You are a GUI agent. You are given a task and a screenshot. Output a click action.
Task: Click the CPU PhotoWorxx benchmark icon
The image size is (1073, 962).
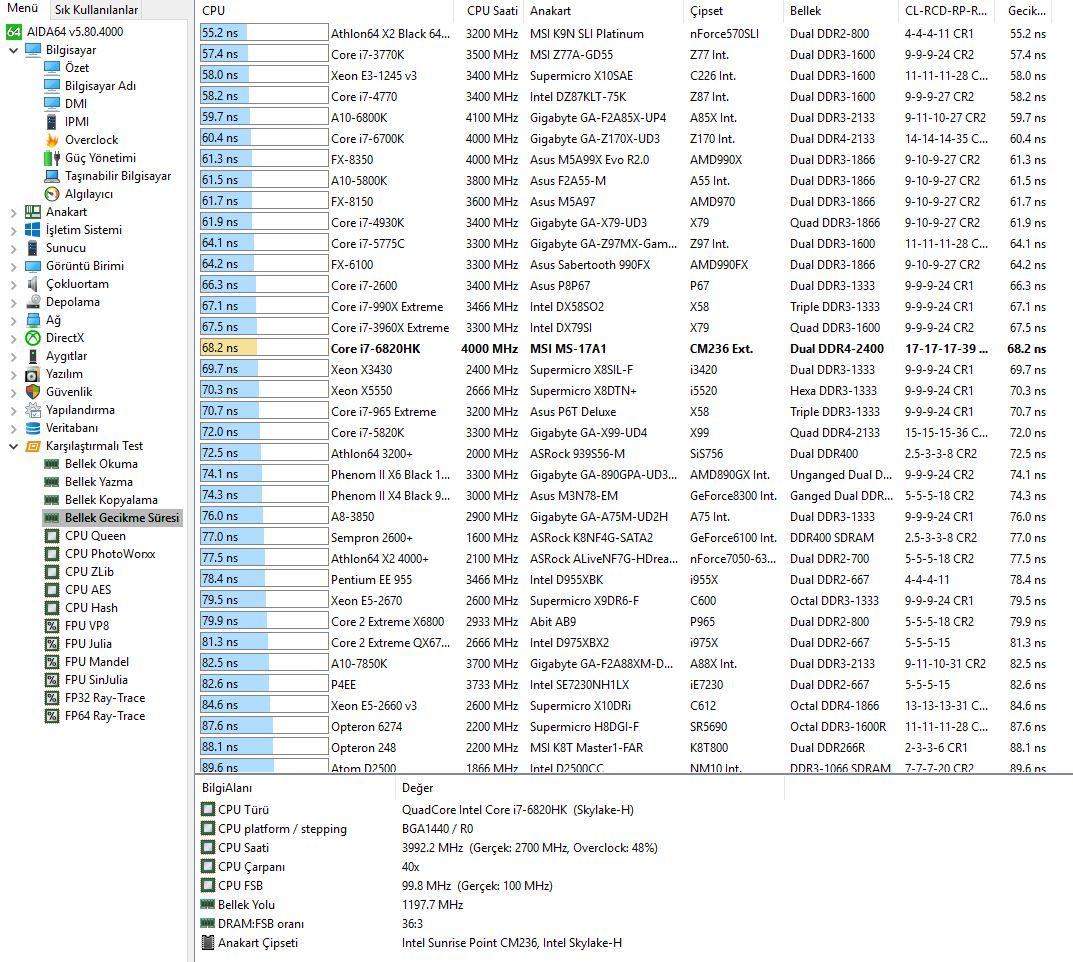(x=52, y=554)
